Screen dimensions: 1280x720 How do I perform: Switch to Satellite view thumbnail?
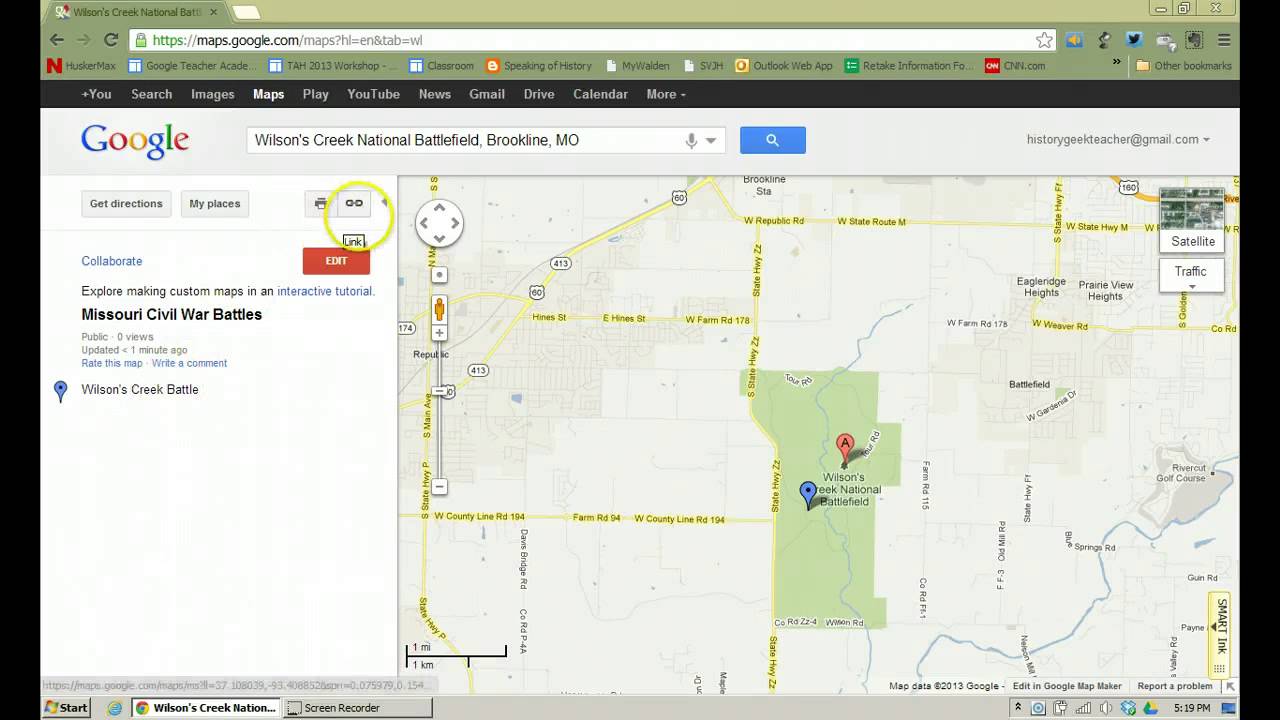pos(1192,219)
